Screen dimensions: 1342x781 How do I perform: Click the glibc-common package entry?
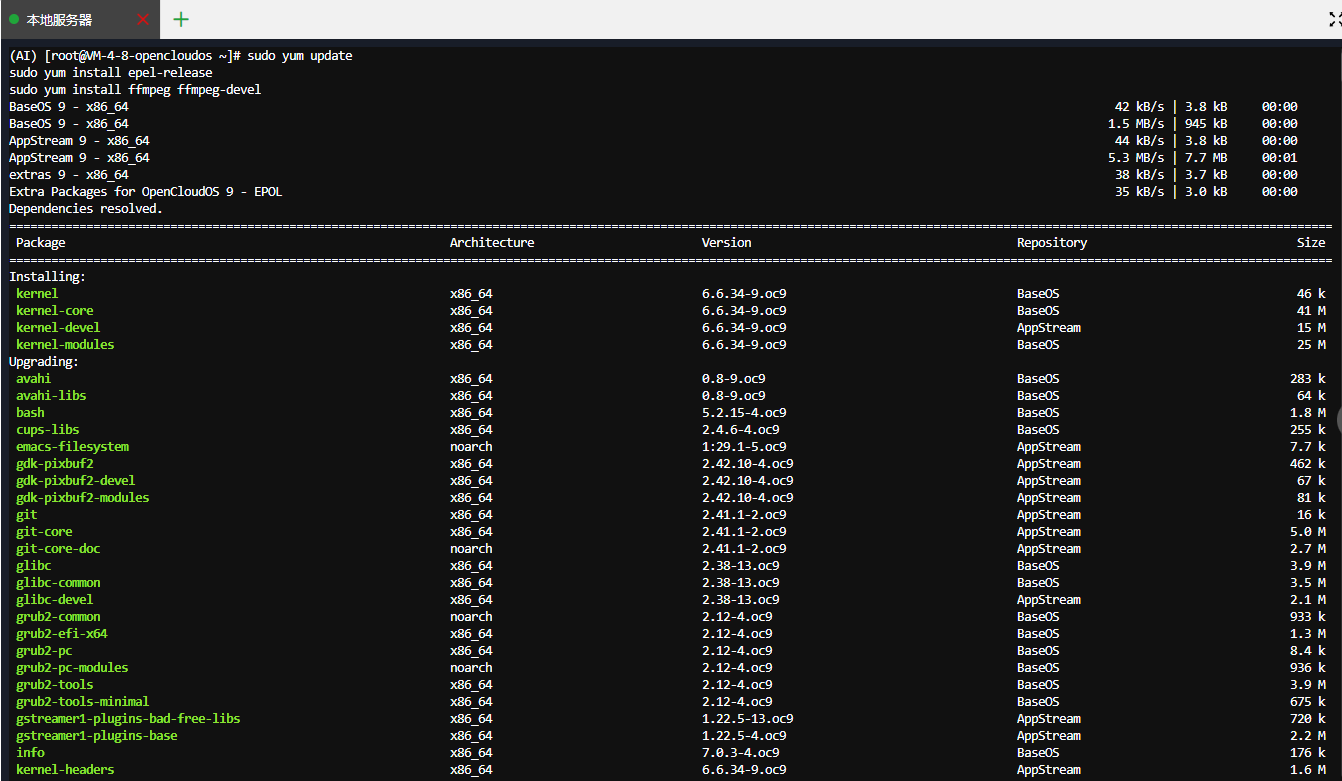[58, 582]
